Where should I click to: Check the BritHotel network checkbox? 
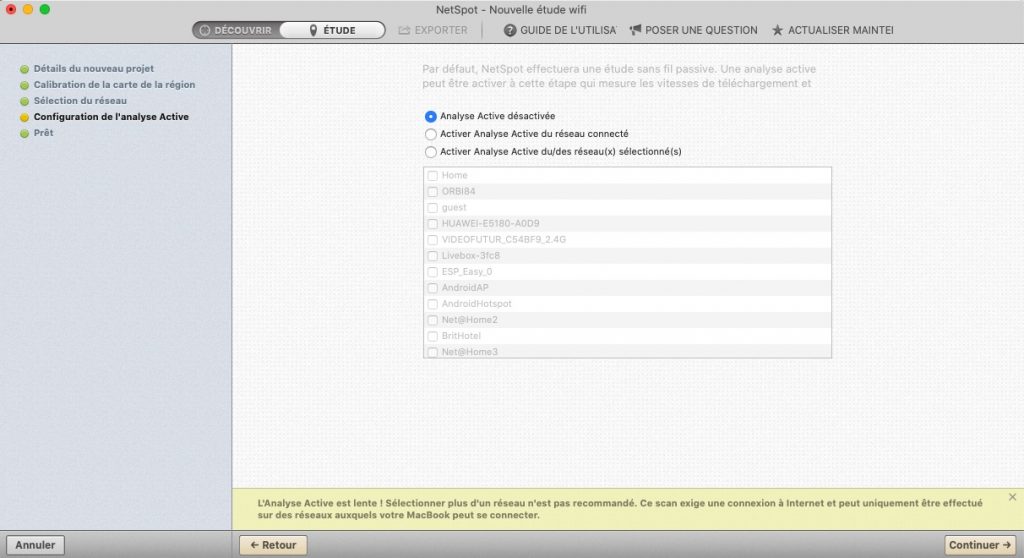pyautogui.click(x=432, y=336)
